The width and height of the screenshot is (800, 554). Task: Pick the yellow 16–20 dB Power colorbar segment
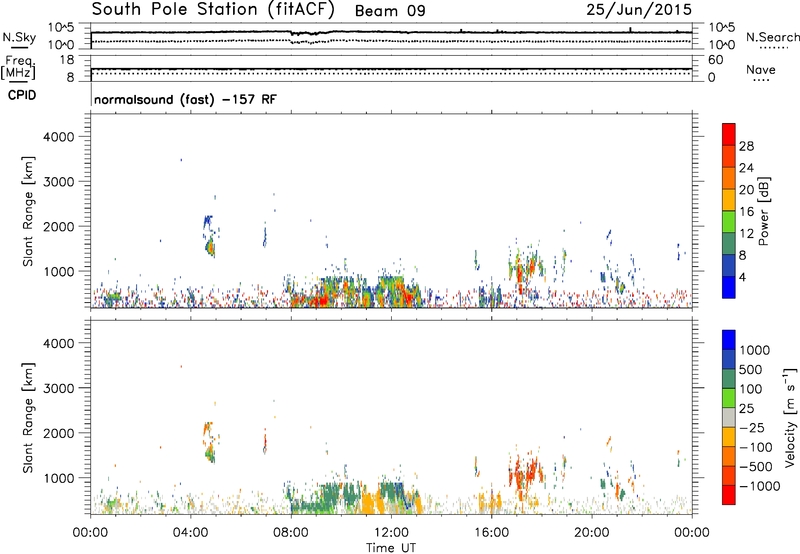[x=729, y=200]
